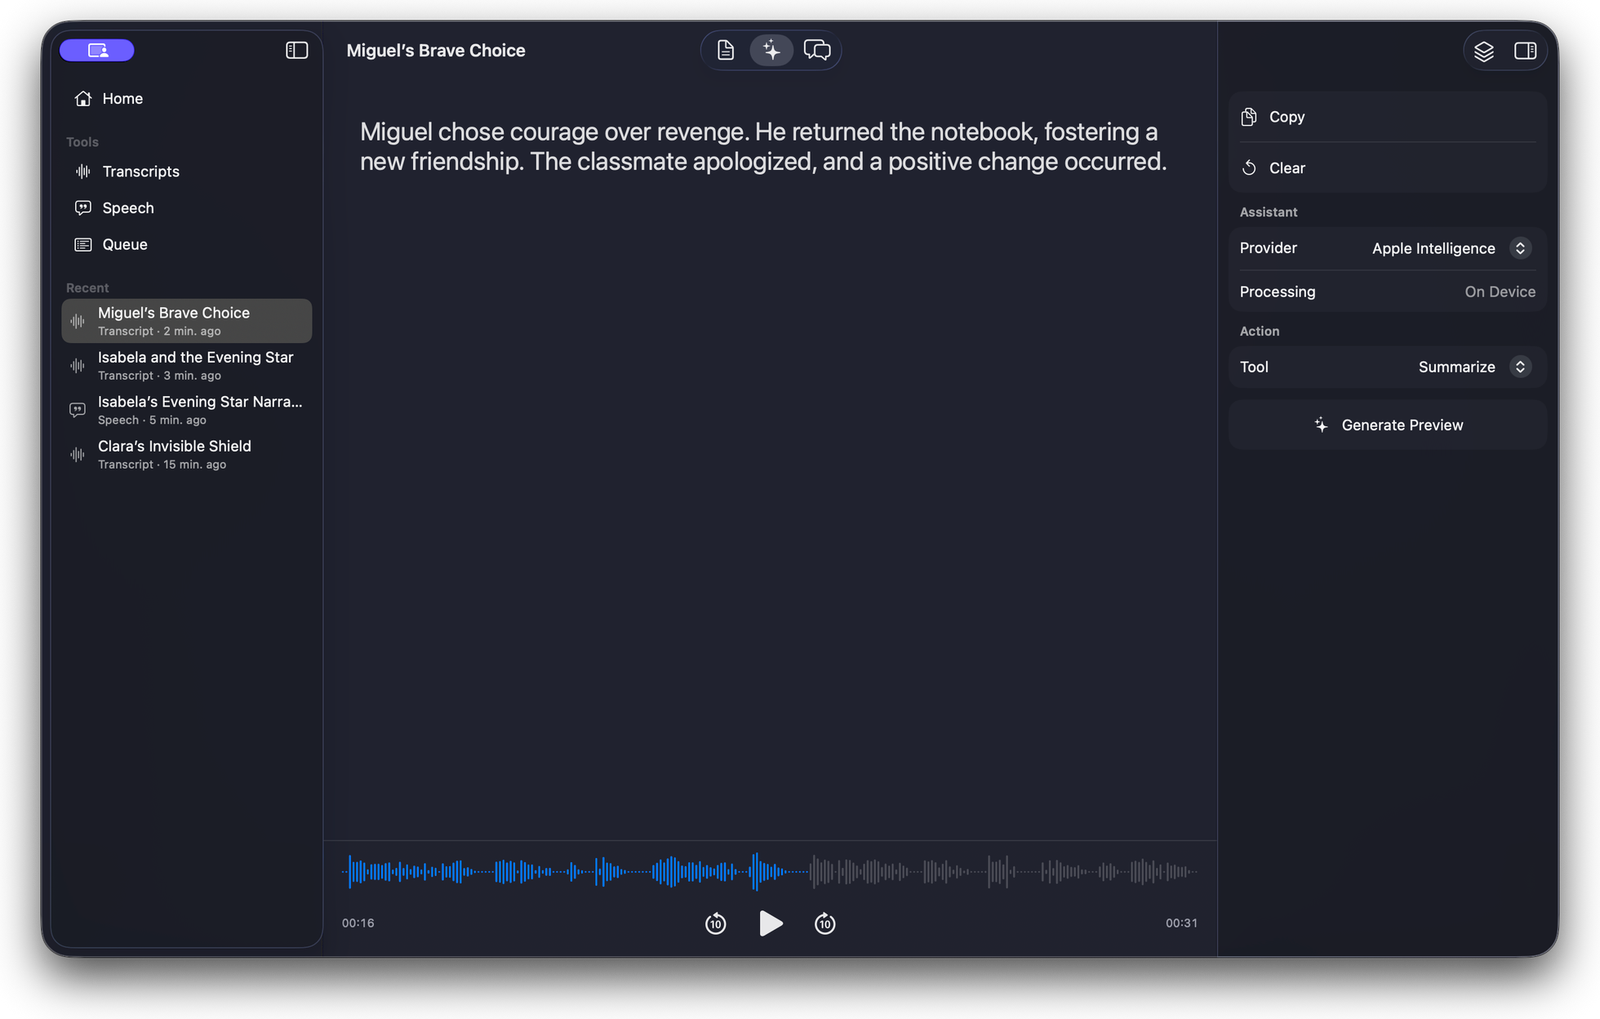Open Clara's Invisible Shield transcript
Viewport: 1600px width, 1019px height.
(187, 455)
